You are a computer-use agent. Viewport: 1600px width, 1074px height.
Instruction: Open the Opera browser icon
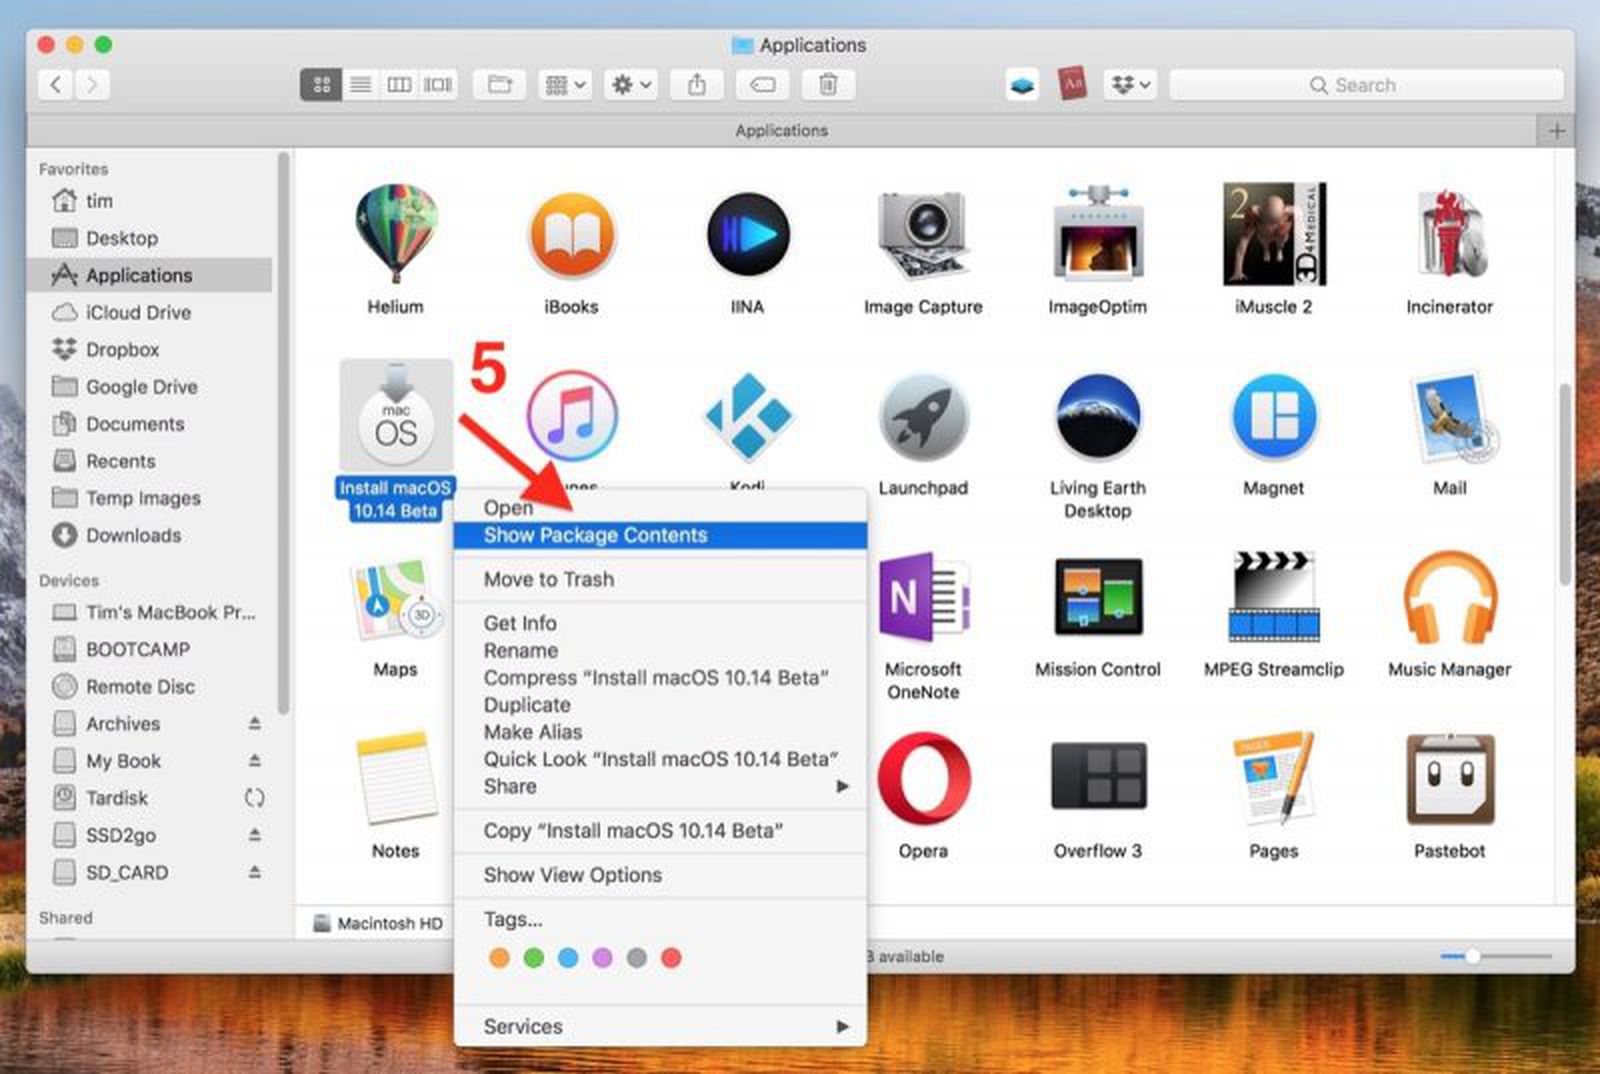[922, 780]
